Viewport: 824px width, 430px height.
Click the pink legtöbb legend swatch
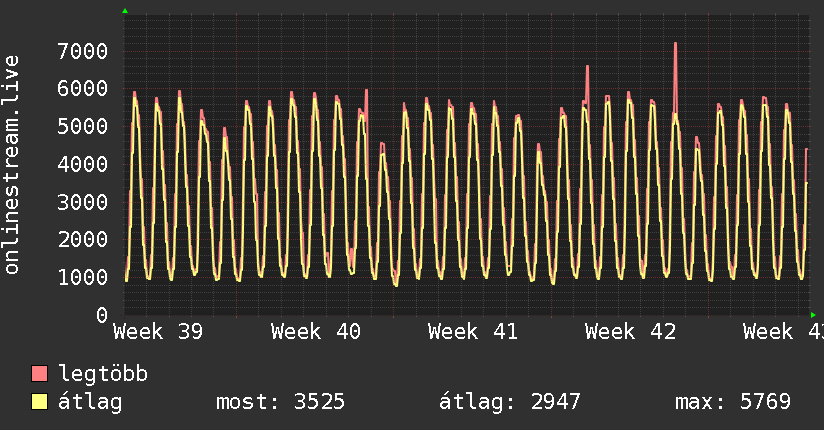[39, 373]
